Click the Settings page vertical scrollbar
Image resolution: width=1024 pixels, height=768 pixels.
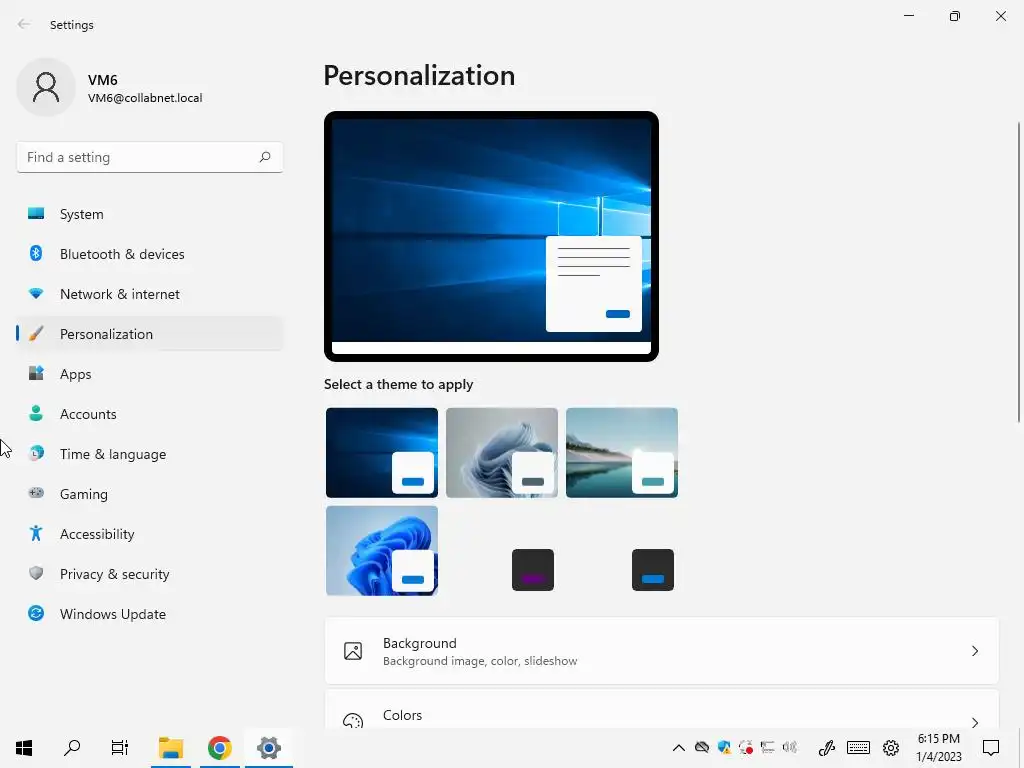tap(1018, 272)
